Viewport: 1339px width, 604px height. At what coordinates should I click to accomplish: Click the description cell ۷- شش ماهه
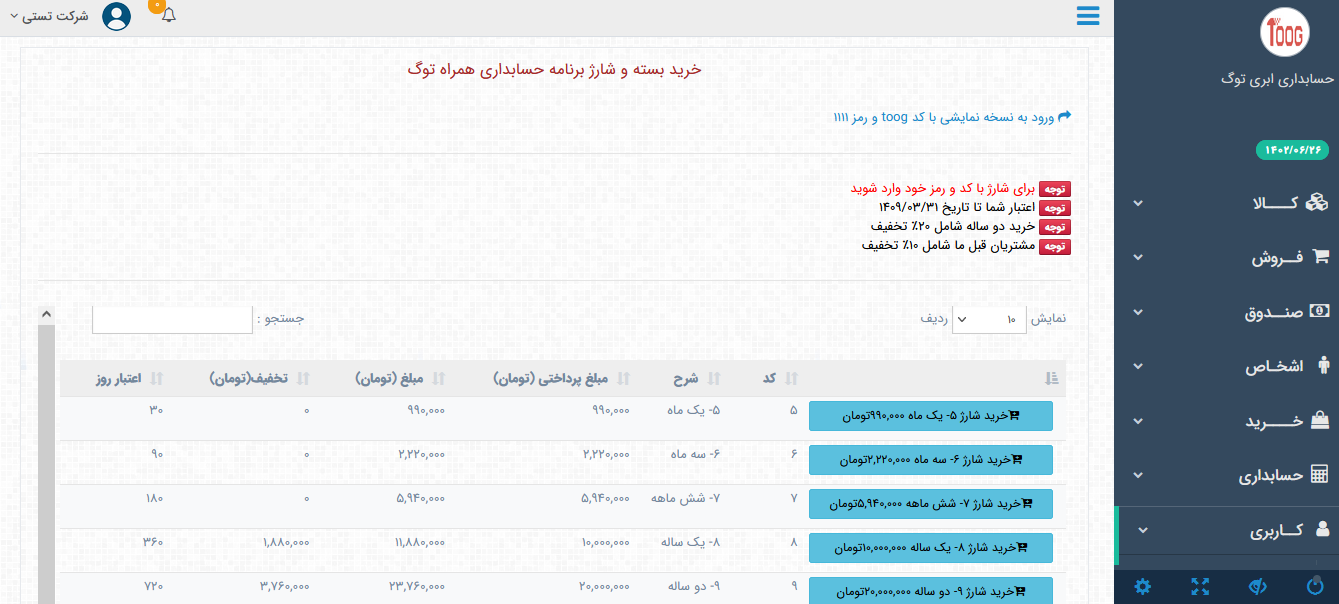click(x=686, y=498)
